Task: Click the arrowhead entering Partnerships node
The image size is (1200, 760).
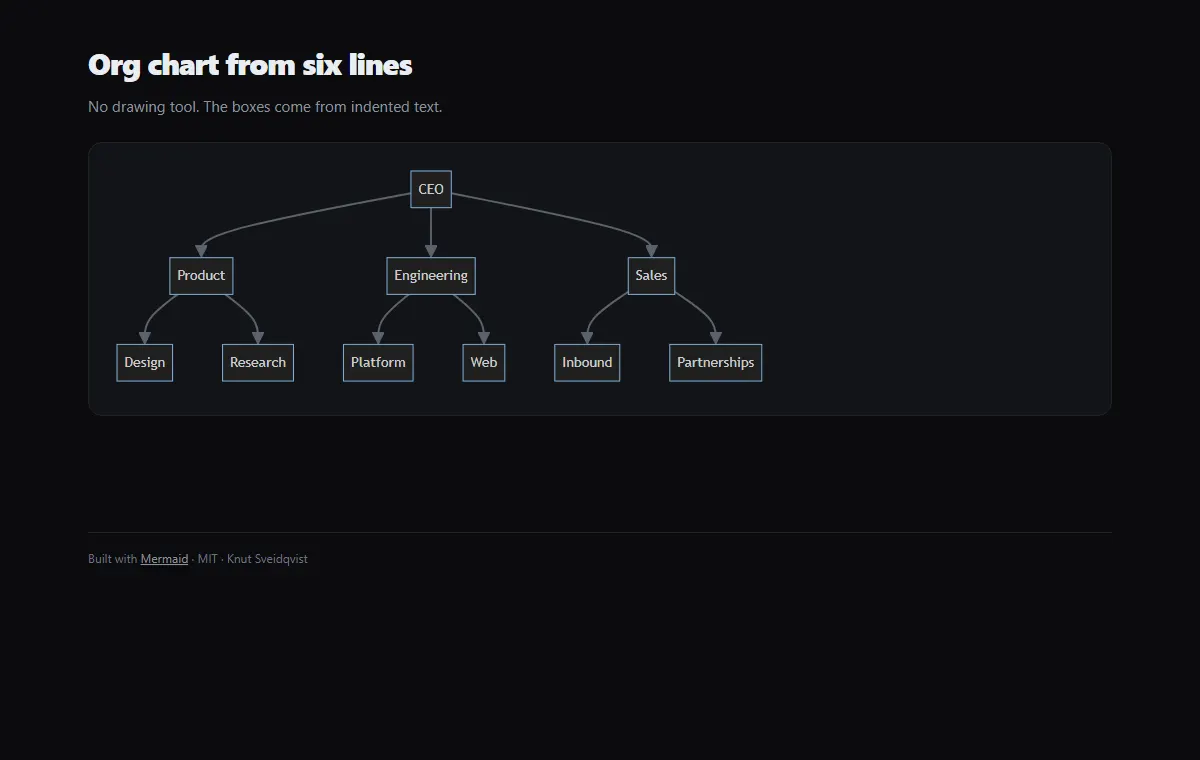Action: [716, 337]
